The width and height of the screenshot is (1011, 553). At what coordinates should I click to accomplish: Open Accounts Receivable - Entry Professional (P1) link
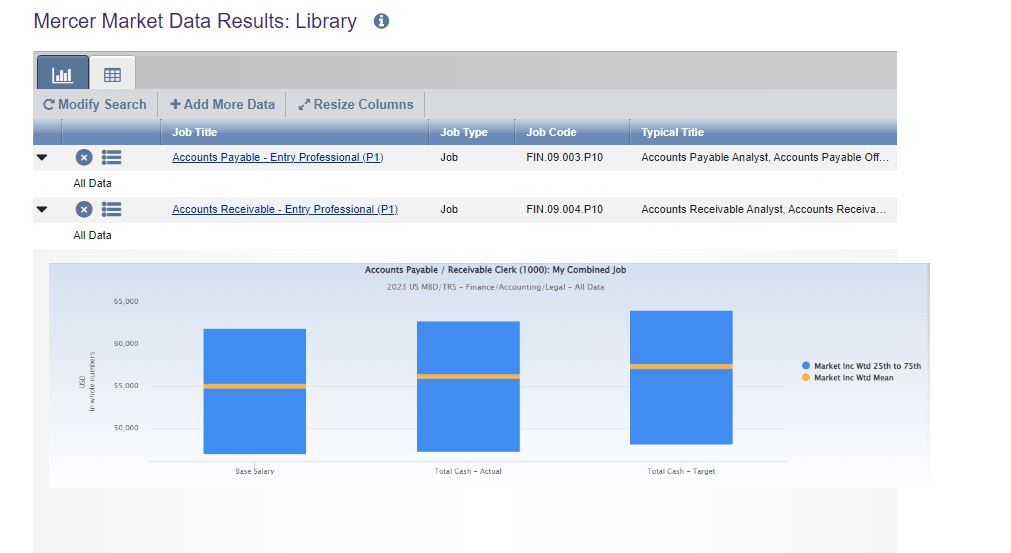[285, 209]
